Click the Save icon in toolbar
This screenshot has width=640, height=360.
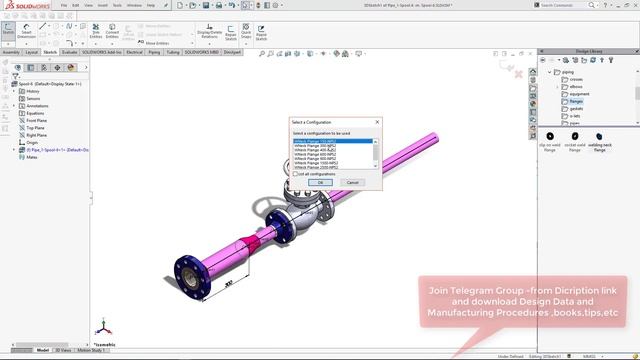206,5
